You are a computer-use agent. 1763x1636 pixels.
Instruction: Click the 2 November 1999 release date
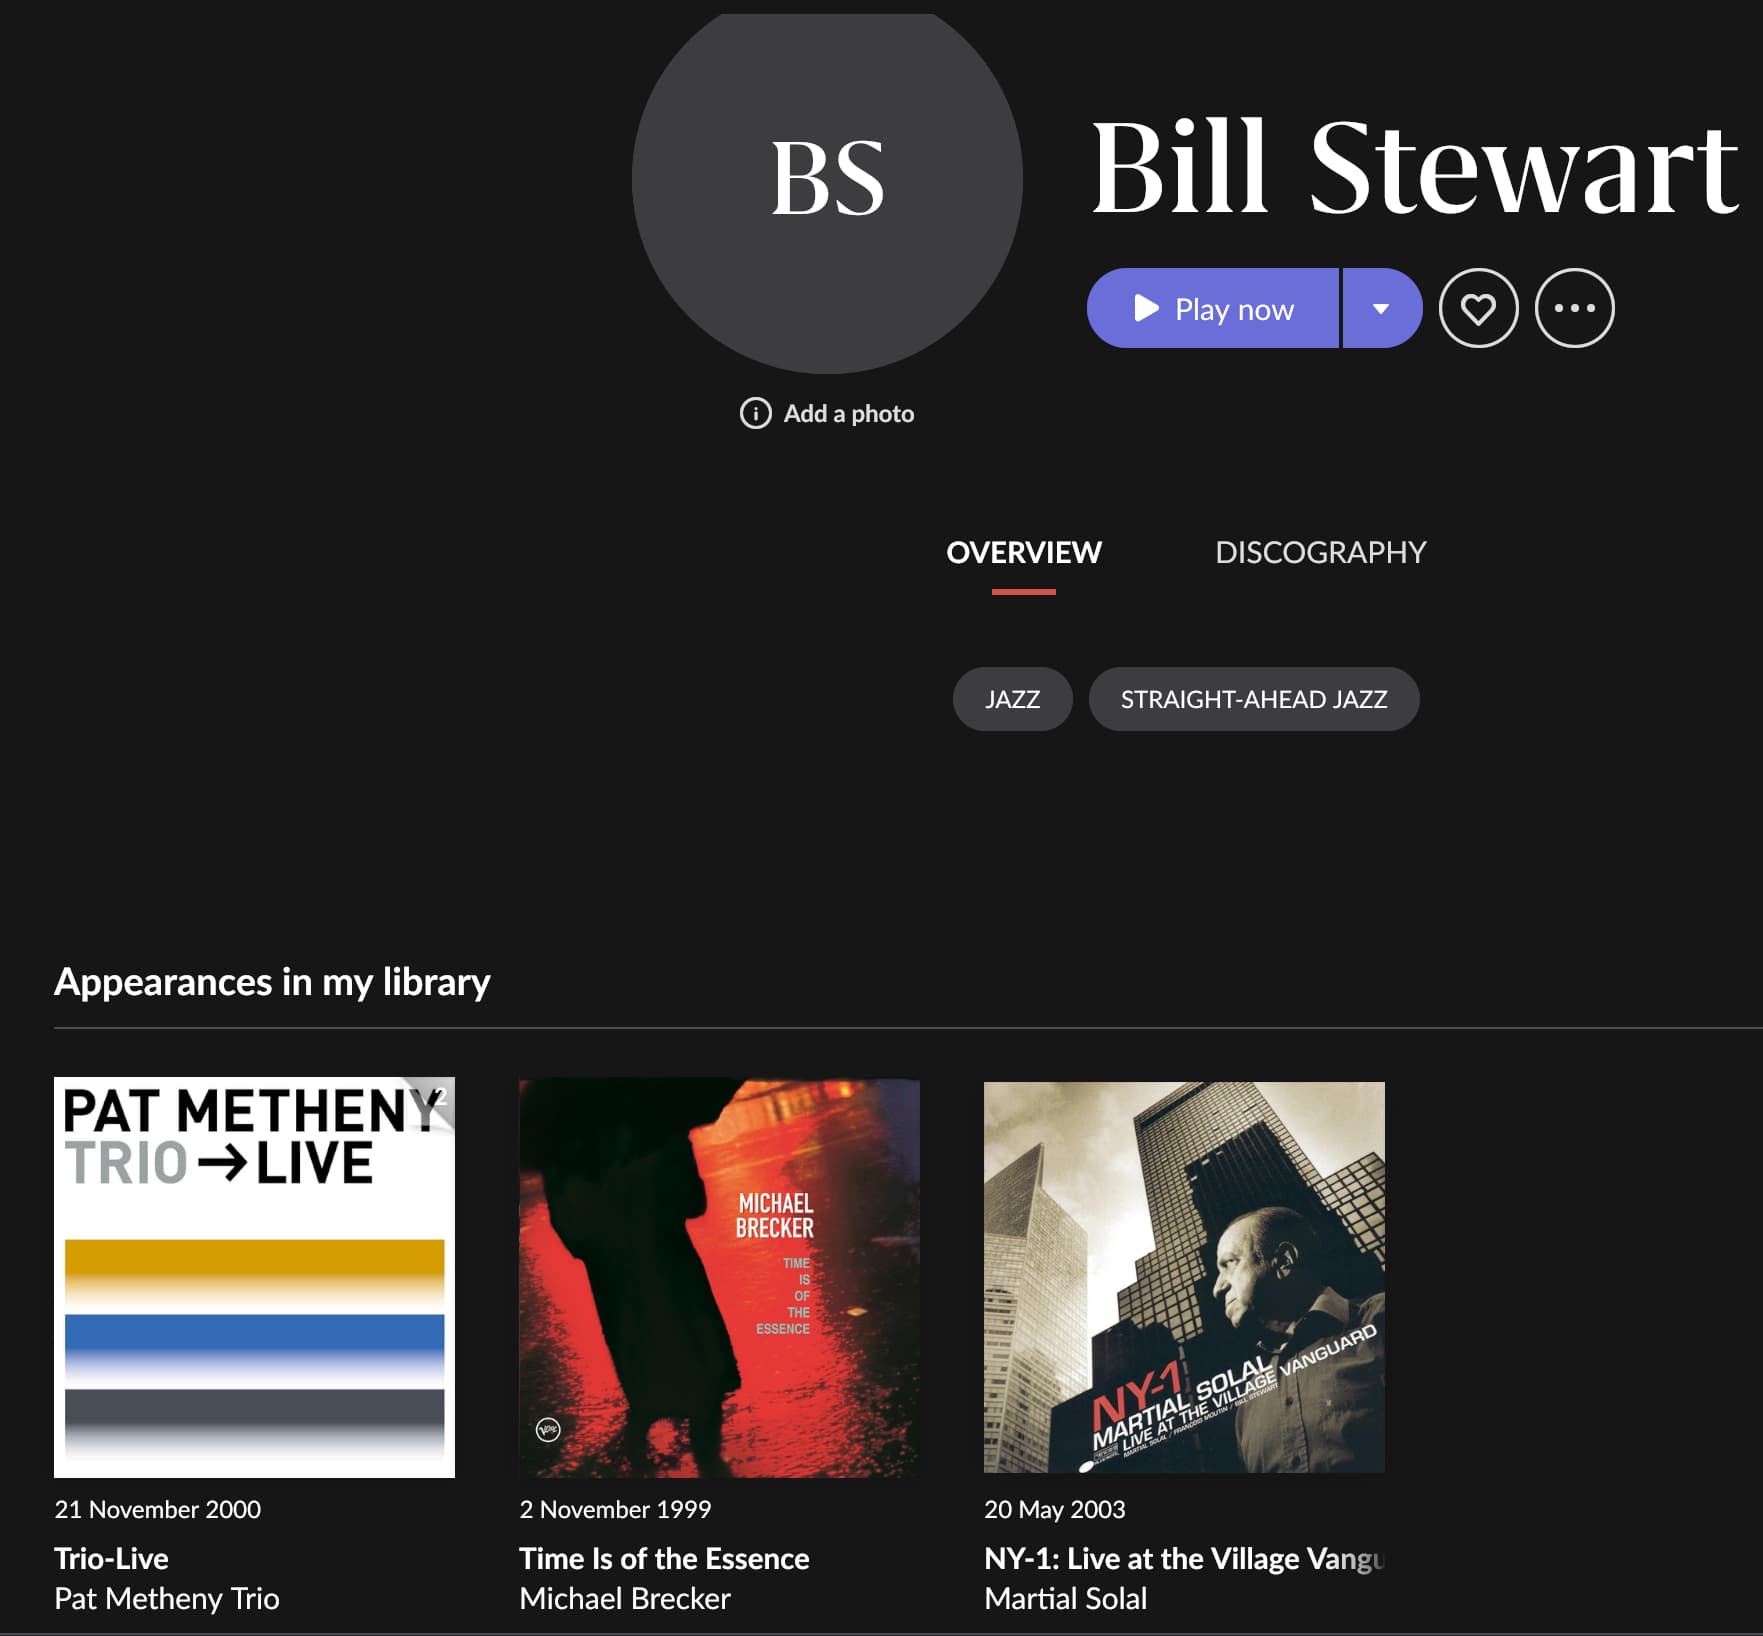(615, 1509)
